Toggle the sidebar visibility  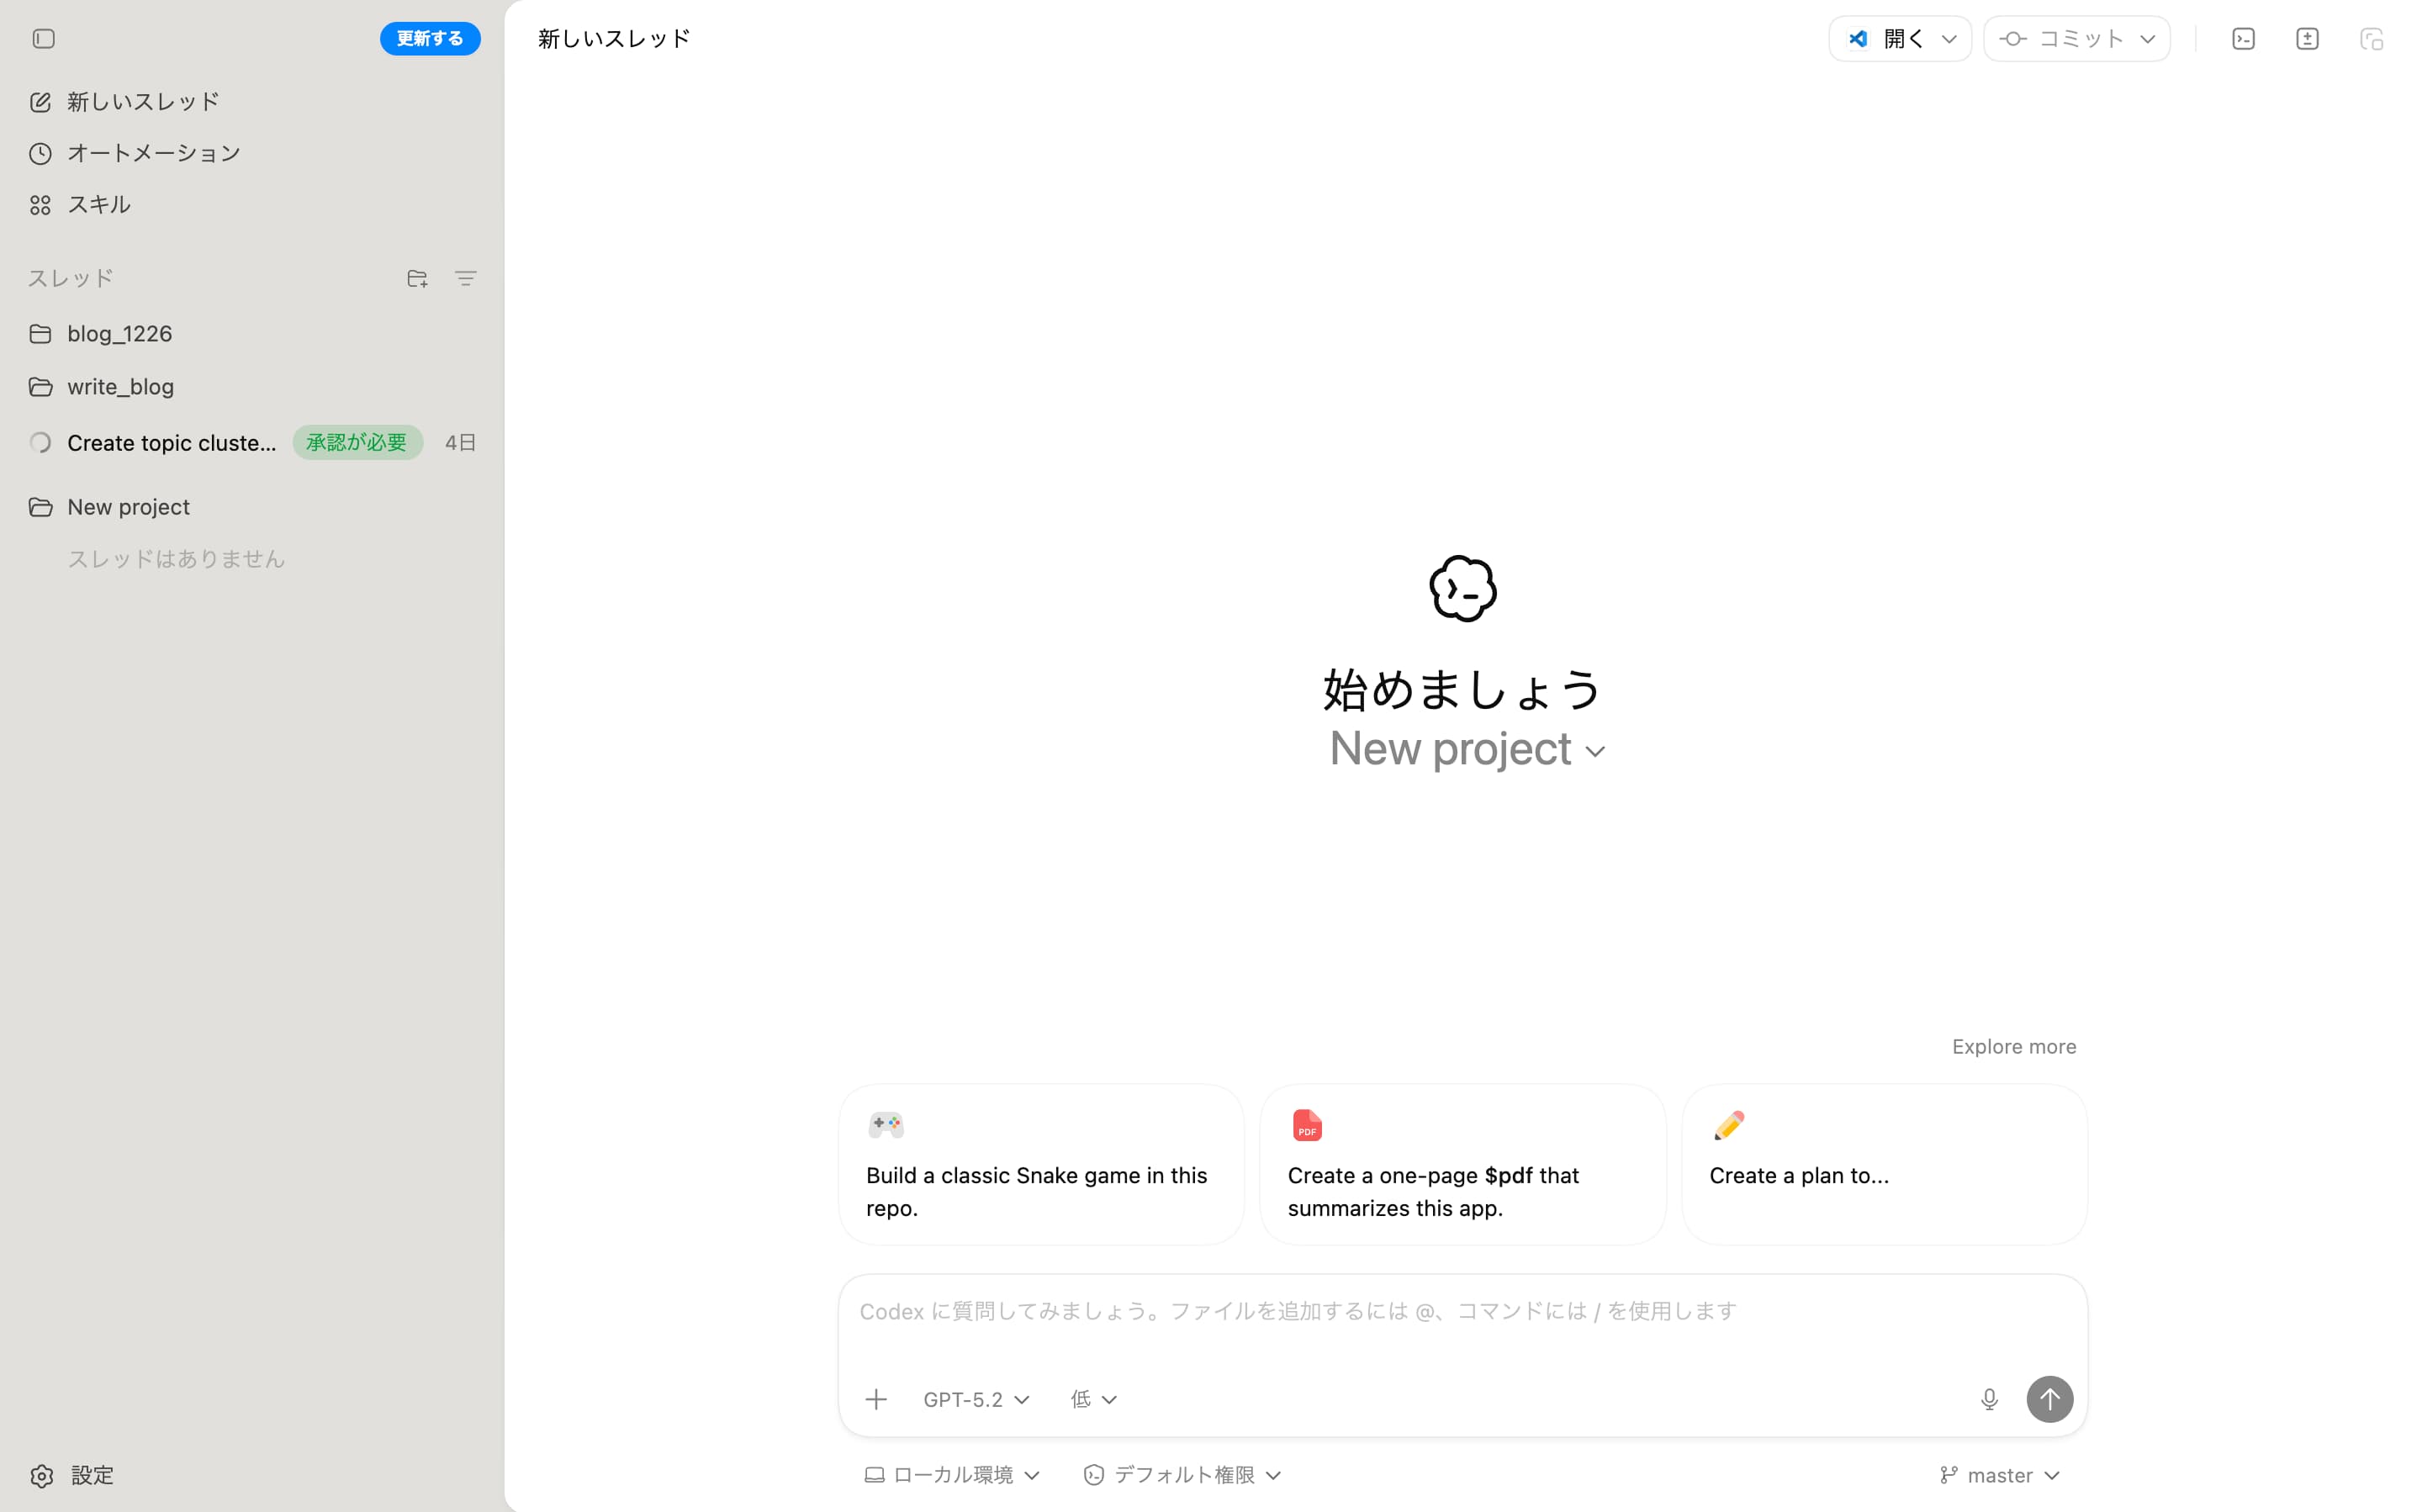coord(44,39)
